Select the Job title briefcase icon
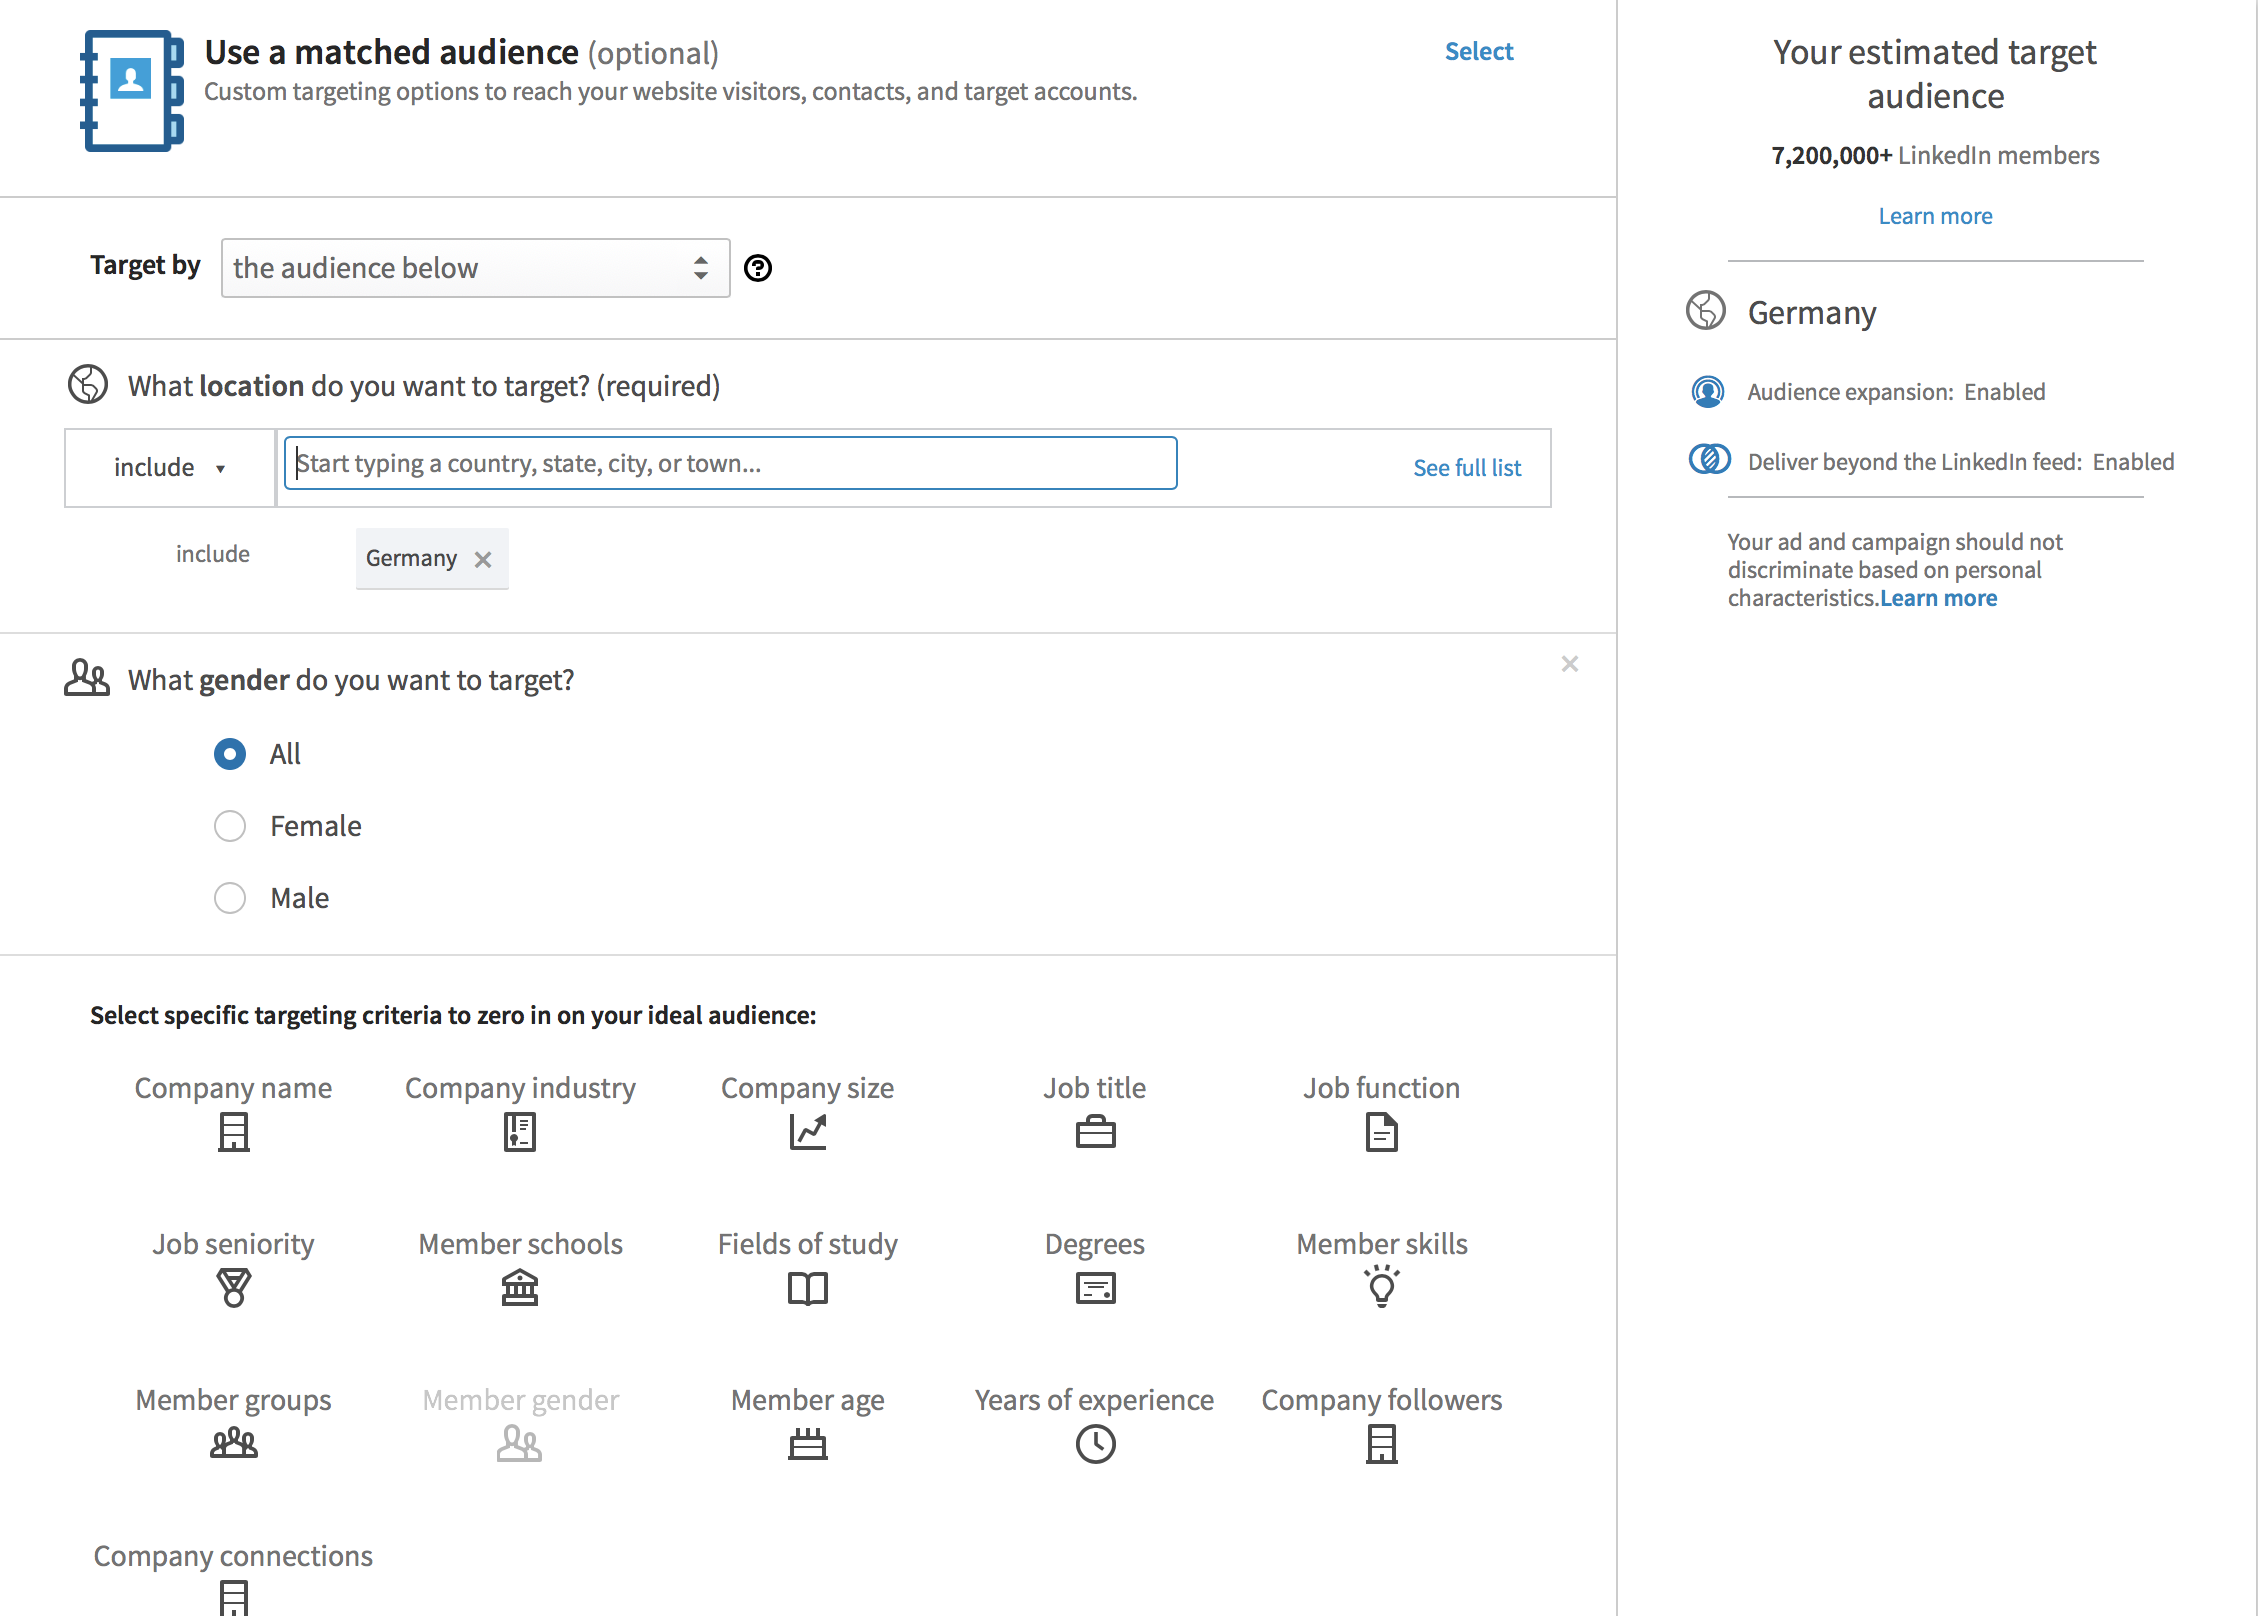The image size is (2258, 1616). click(1095, 1132)
